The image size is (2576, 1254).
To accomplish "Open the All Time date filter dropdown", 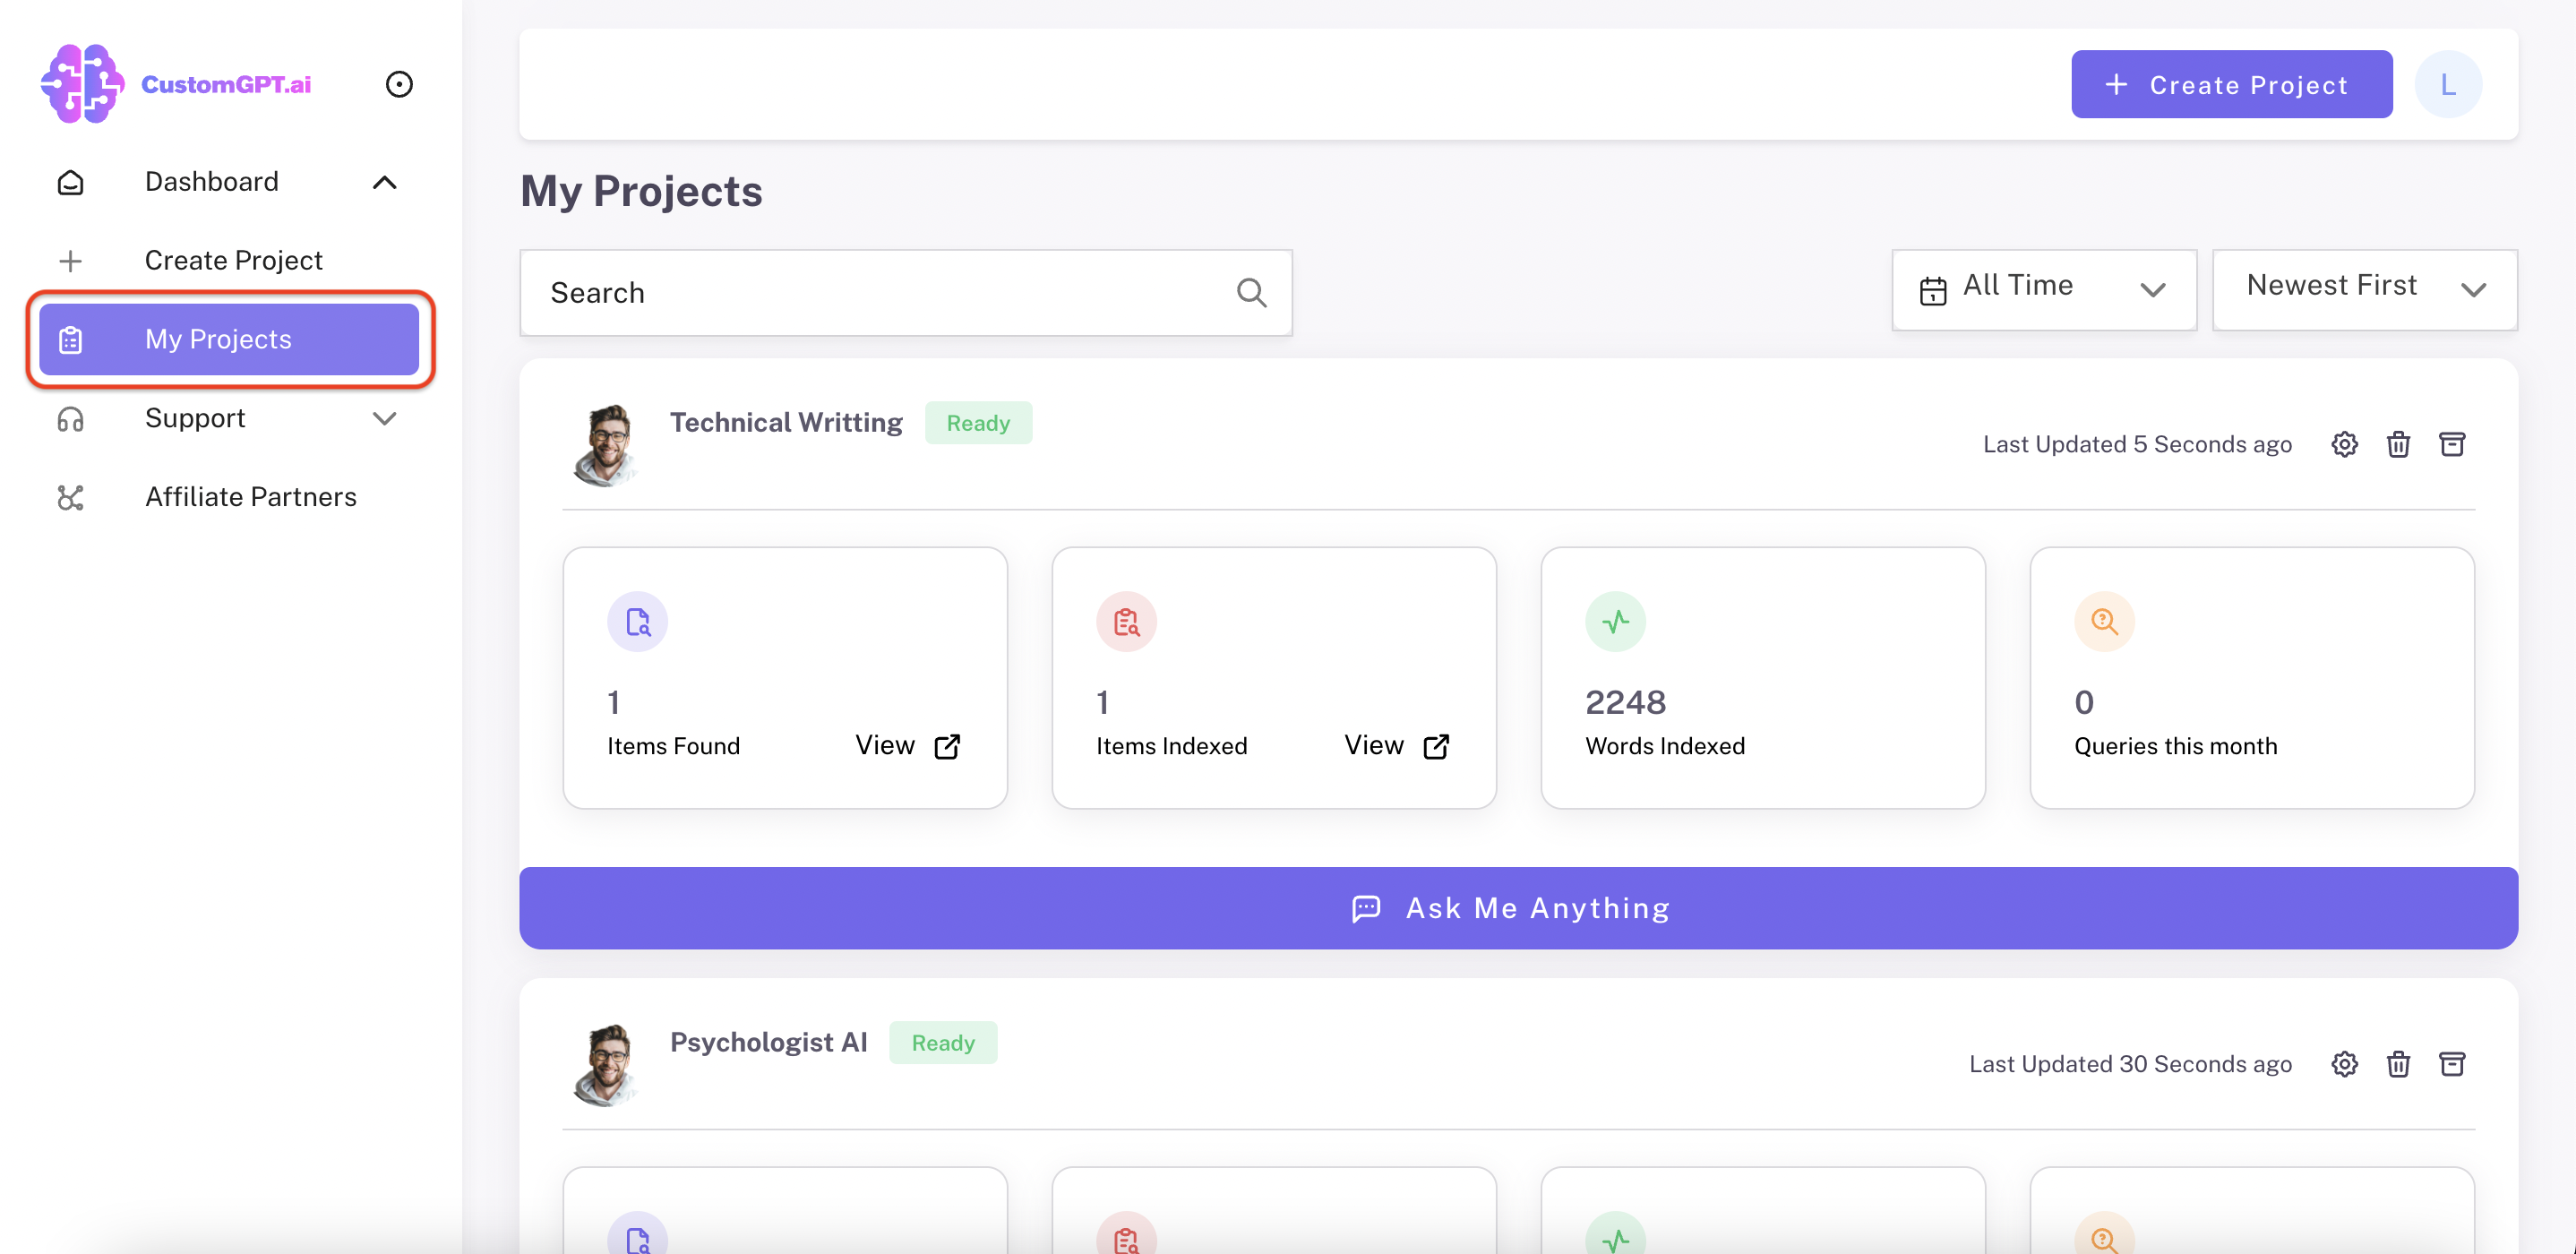I will point(2044,289).
